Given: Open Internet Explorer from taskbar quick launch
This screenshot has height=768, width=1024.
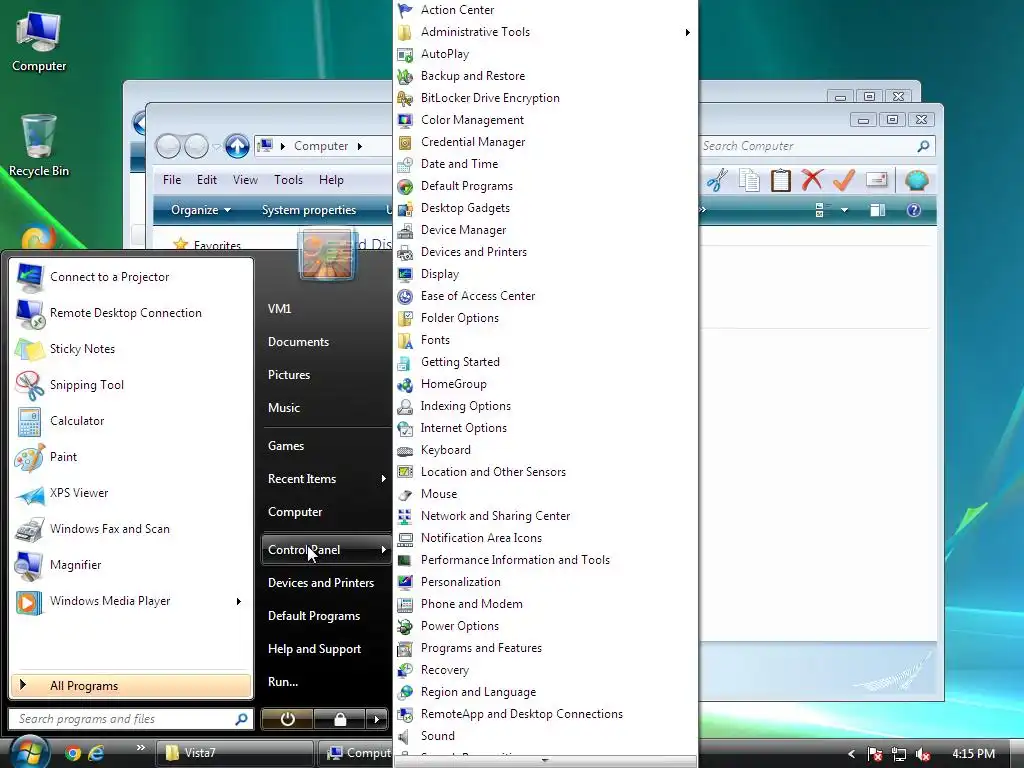Looking at the screenshot, I should pos(96,754).
